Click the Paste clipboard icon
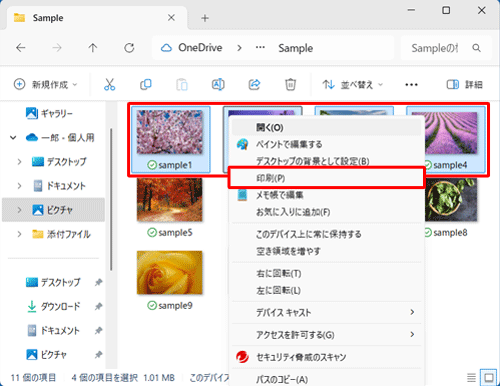Viewport: 500px width, 386px height. coord(182,84)
